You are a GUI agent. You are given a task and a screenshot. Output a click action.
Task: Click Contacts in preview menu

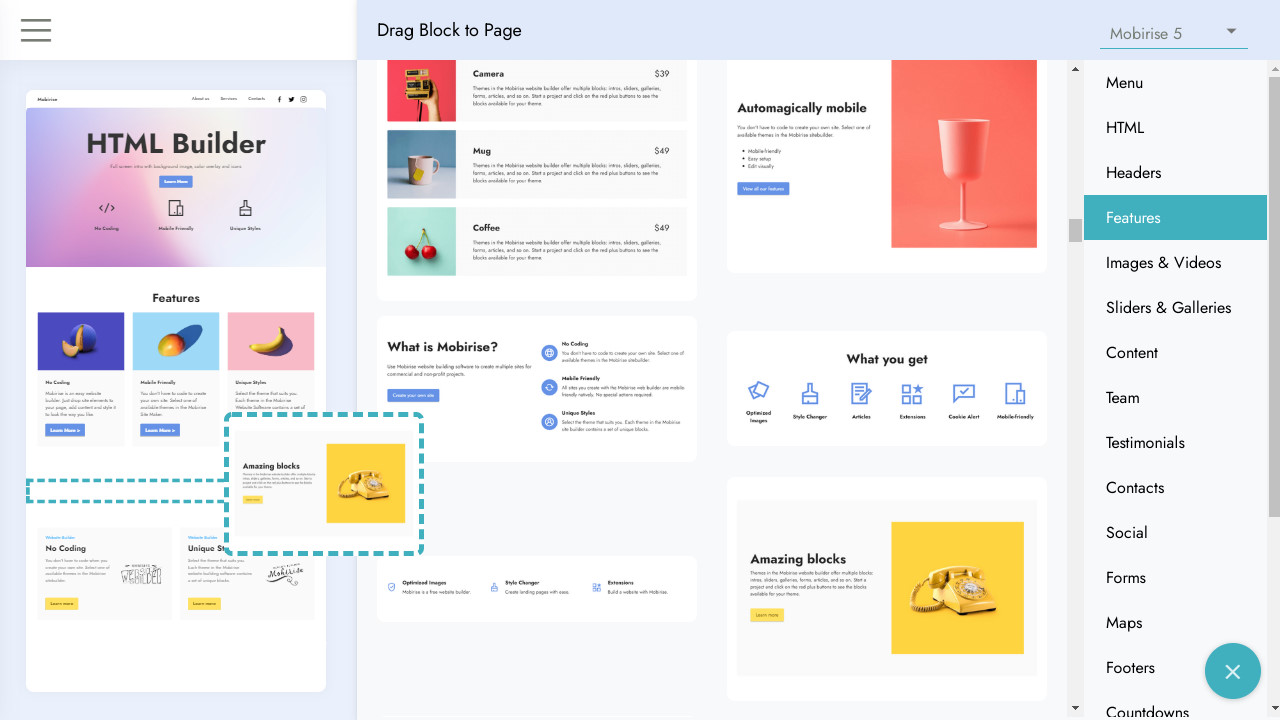tap(257, 99)
